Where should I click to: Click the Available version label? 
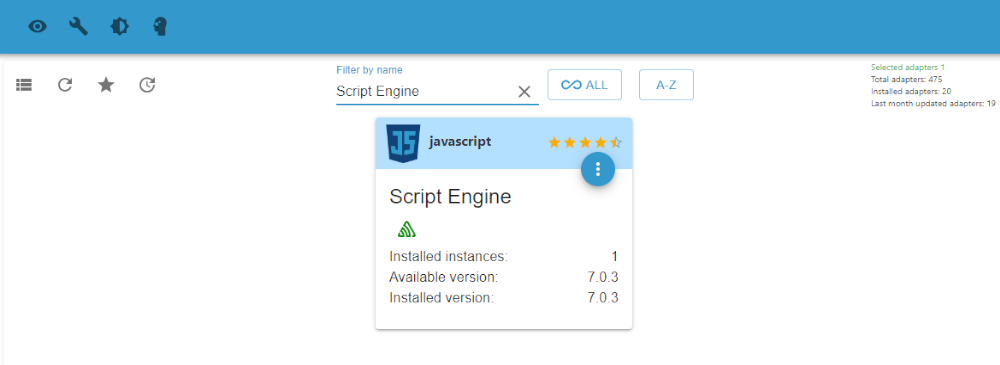coord(443,277)
